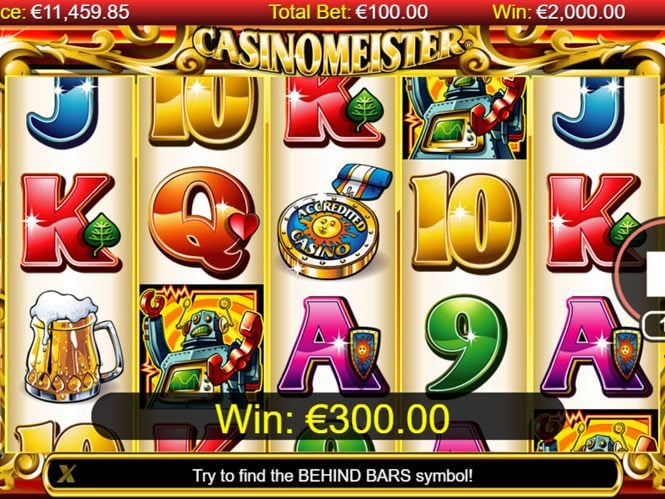Click the balance amount €11,459.85
Screen dimensions: 665x499
pos(80,12)
